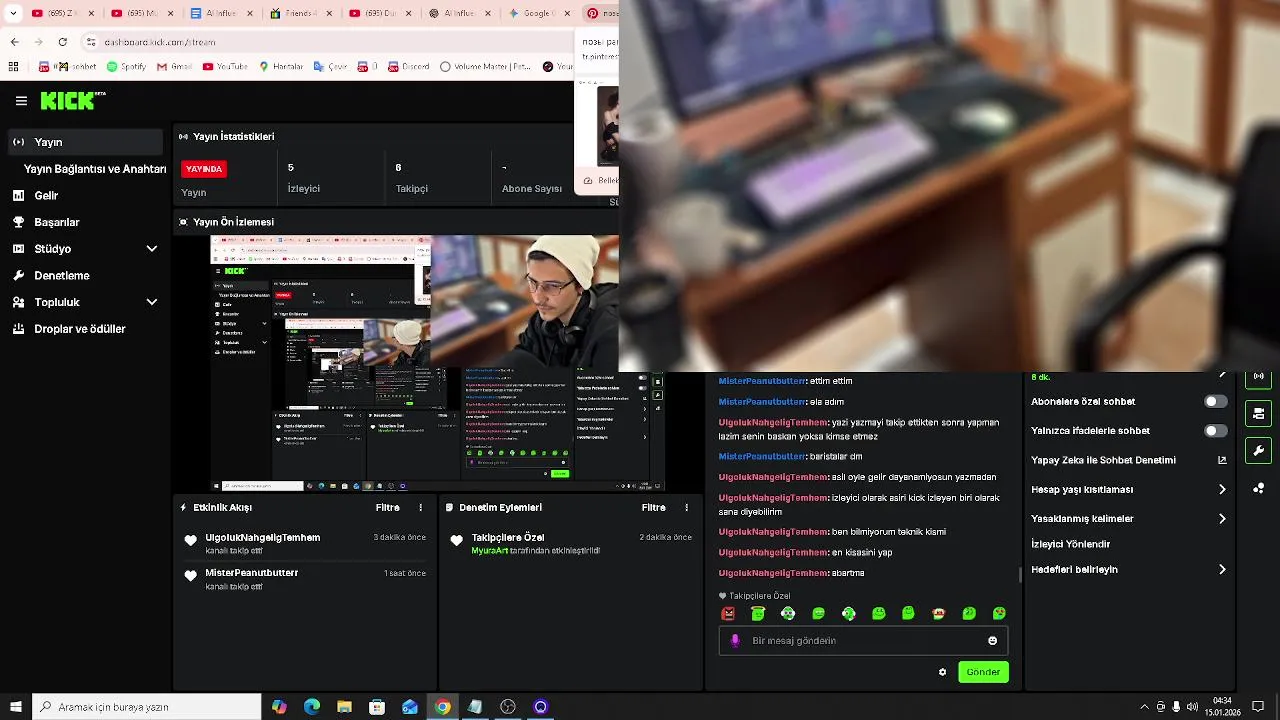Open File Explorer from taskbar
The image size is (1280, 720).
(344, 707)
